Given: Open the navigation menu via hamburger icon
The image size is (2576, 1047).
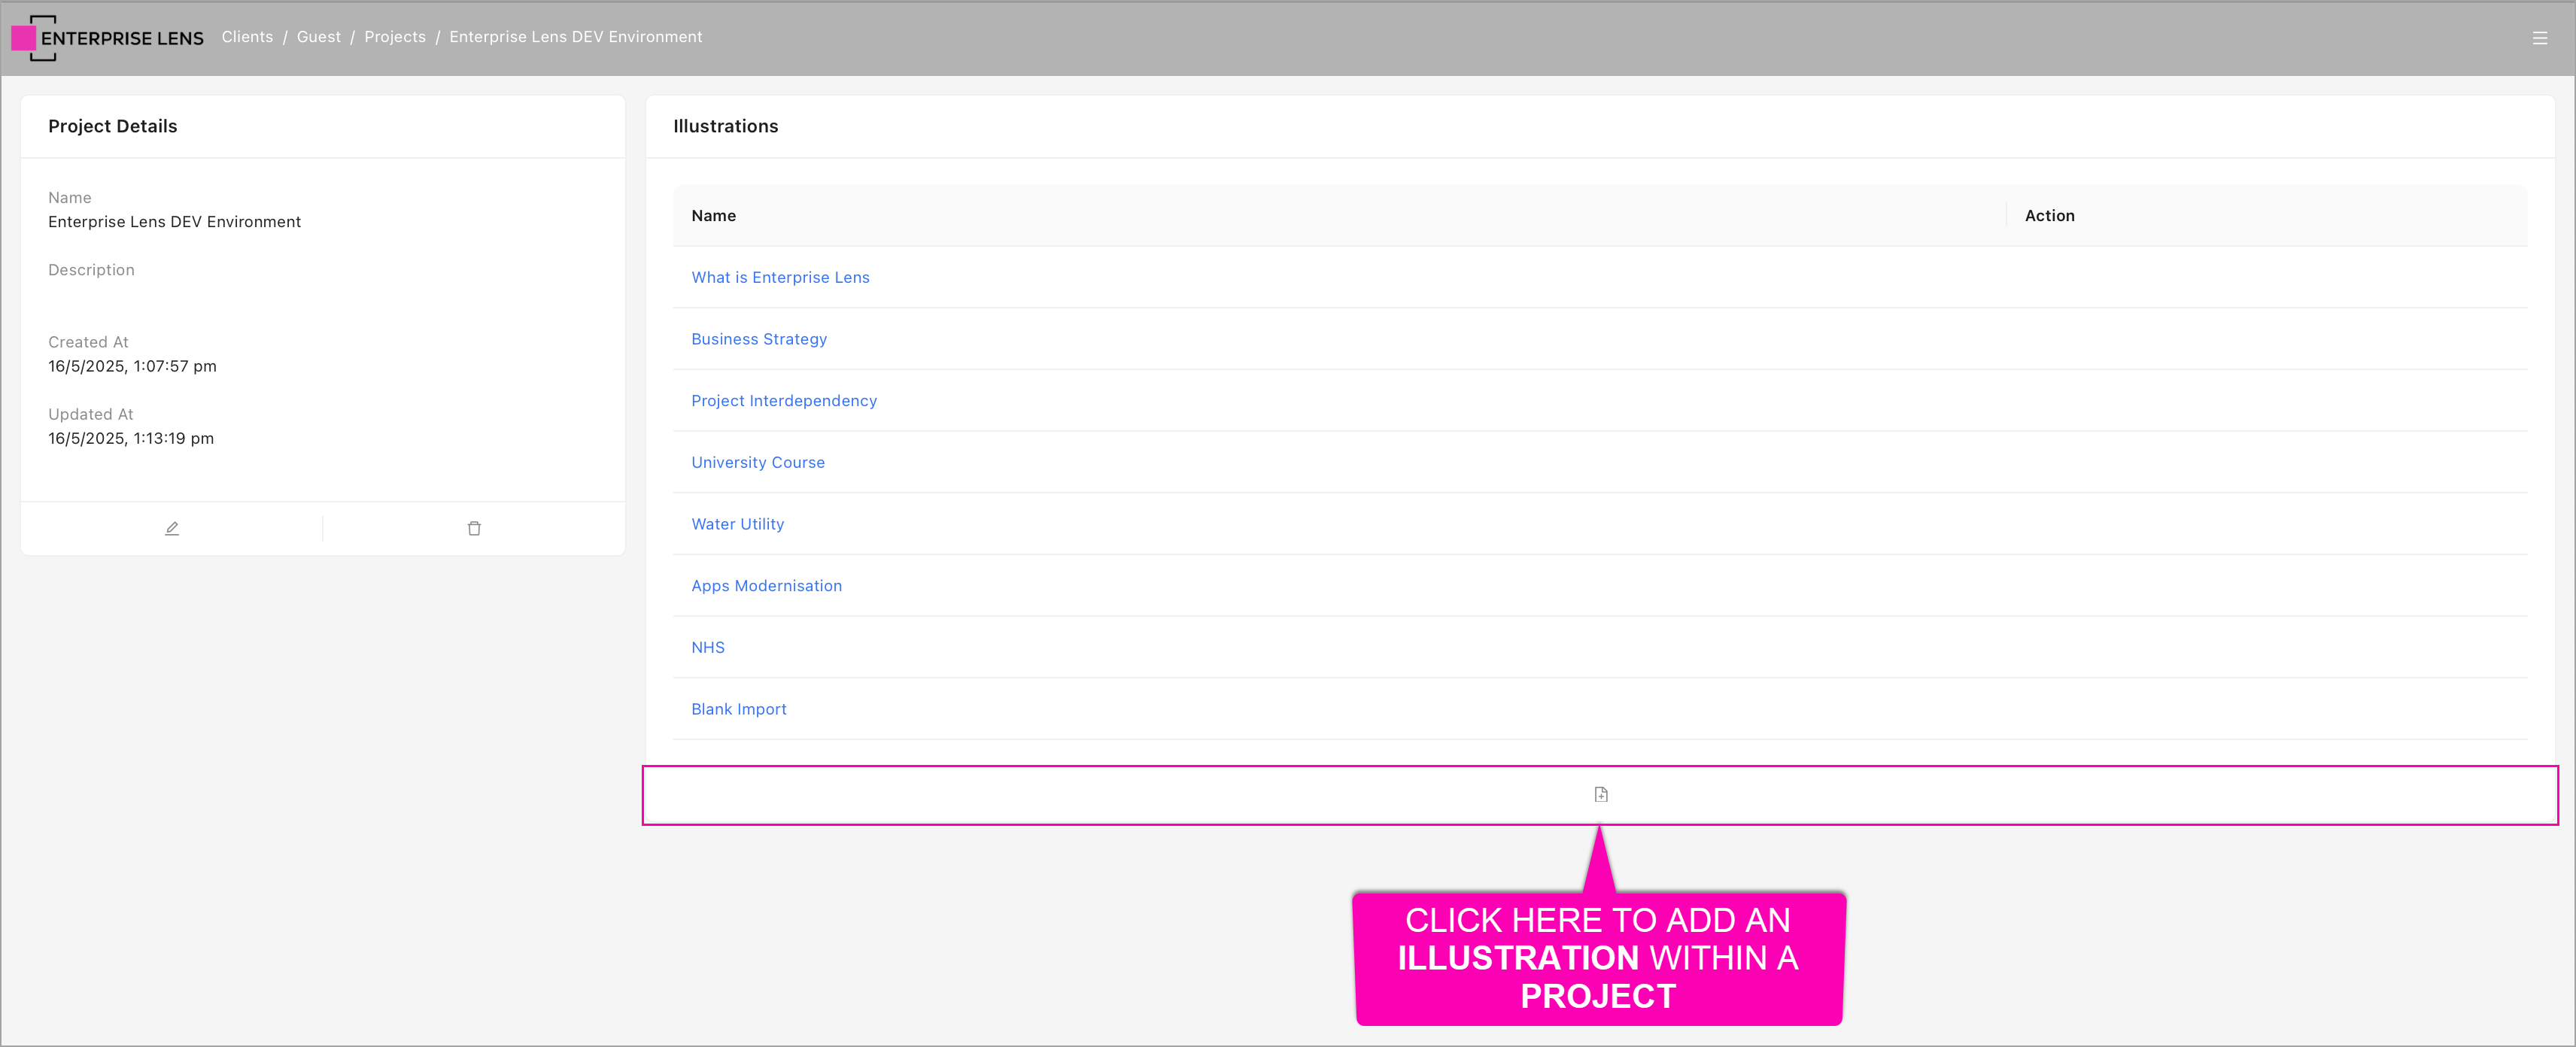Looking at the screenshot, I should coord(2541,37).
